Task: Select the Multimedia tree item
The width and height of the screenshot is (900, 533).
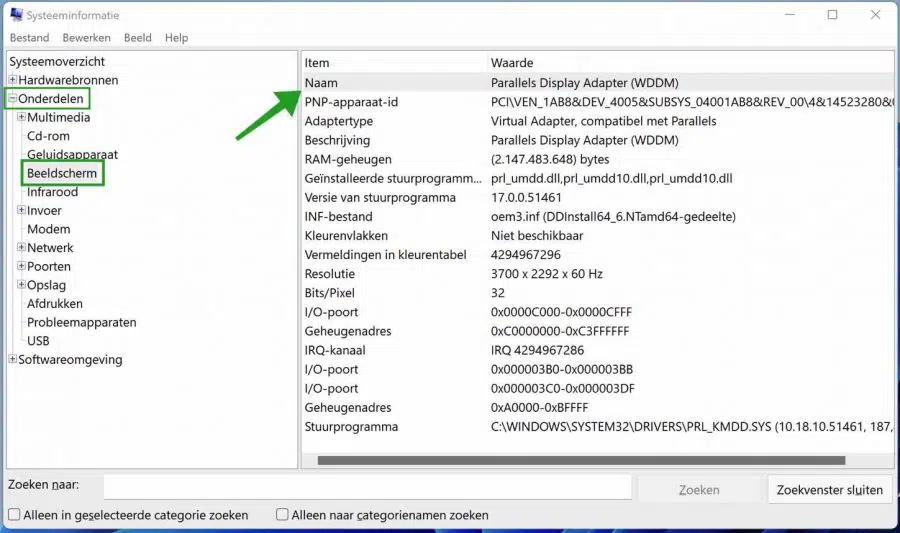Action: 59,117
